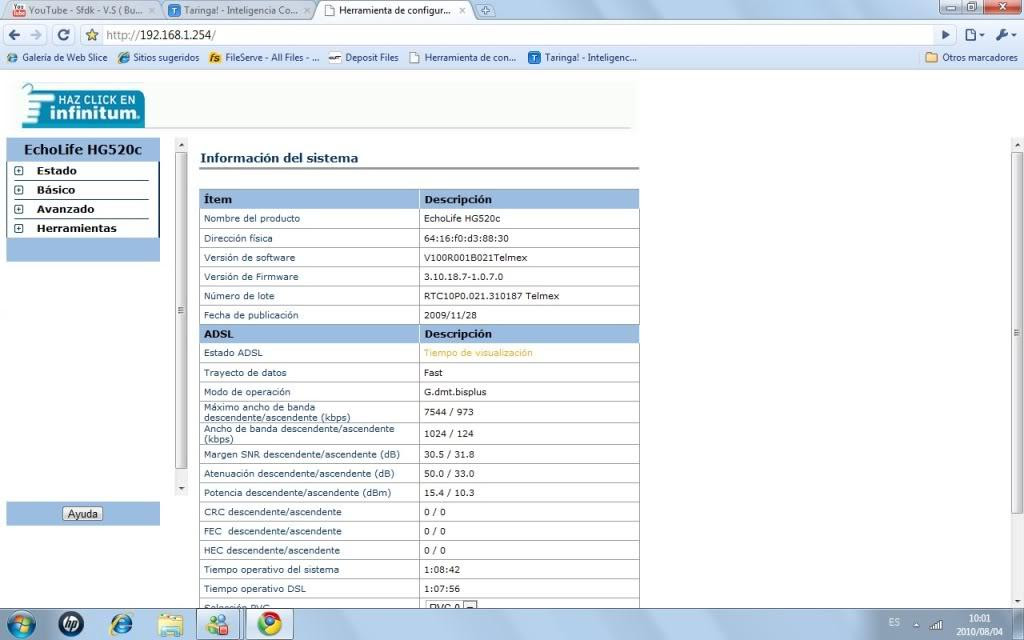Viewport: 1024px width, 640px height.
Task: Open Windows Explorer folder in the taskbar
Action: pyautogui.click(x=170, y=624)
